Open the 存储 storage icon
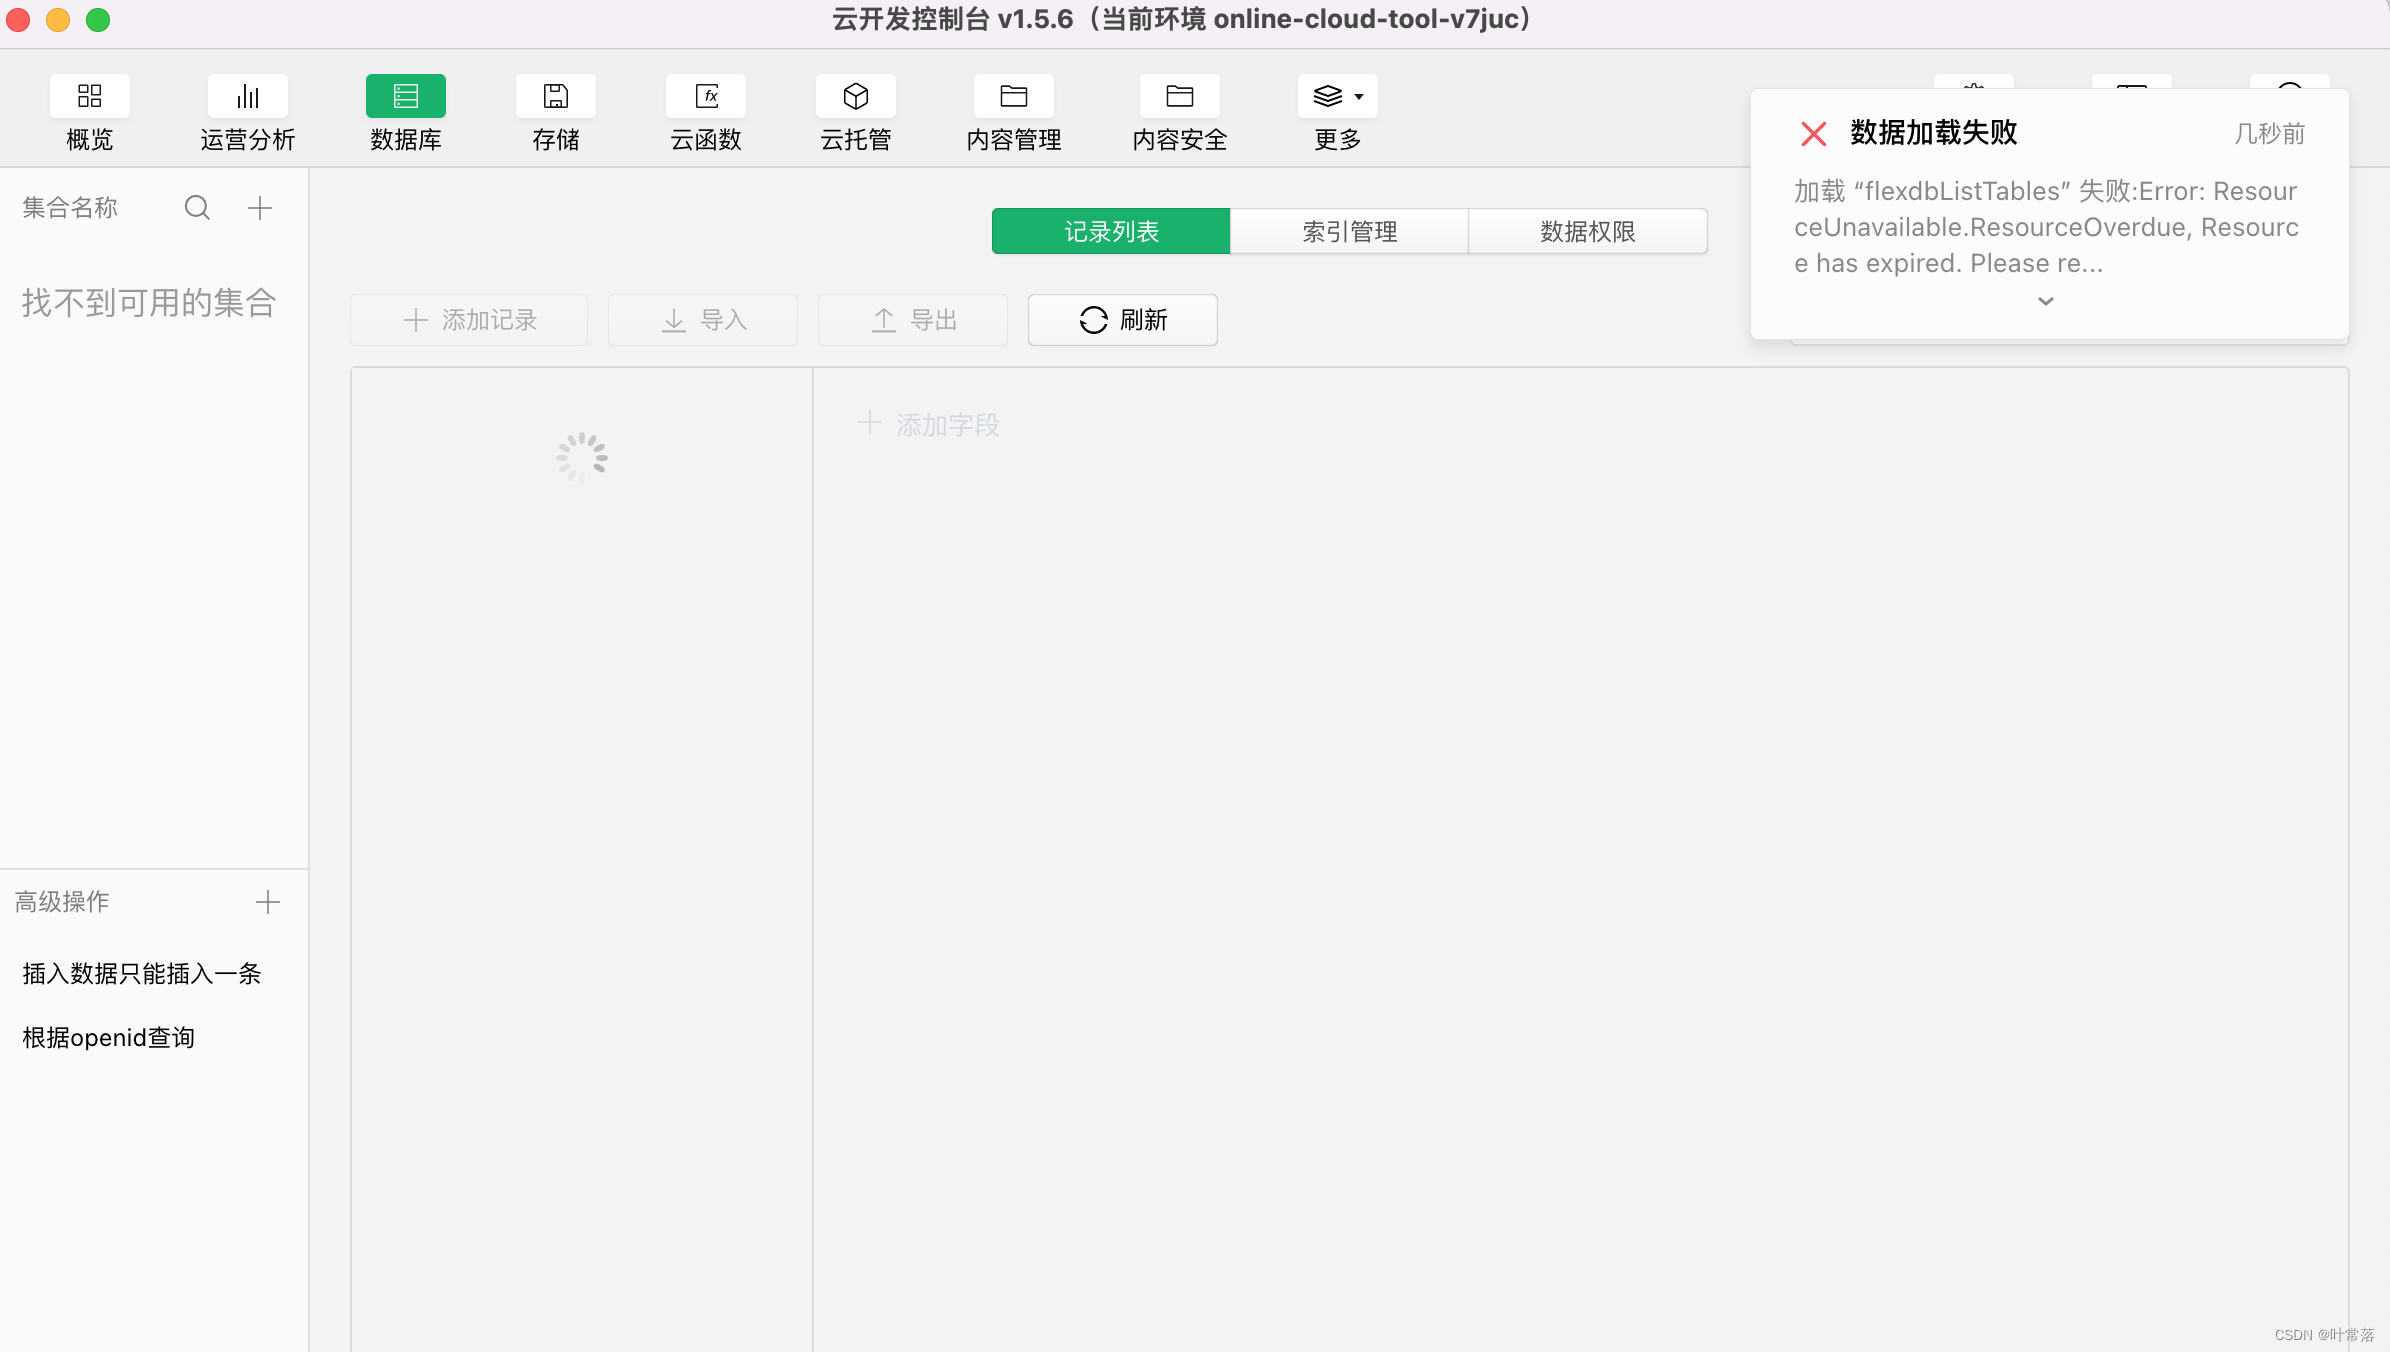2390x1352 pixels. pyautogui.click(x=555, y=97)
